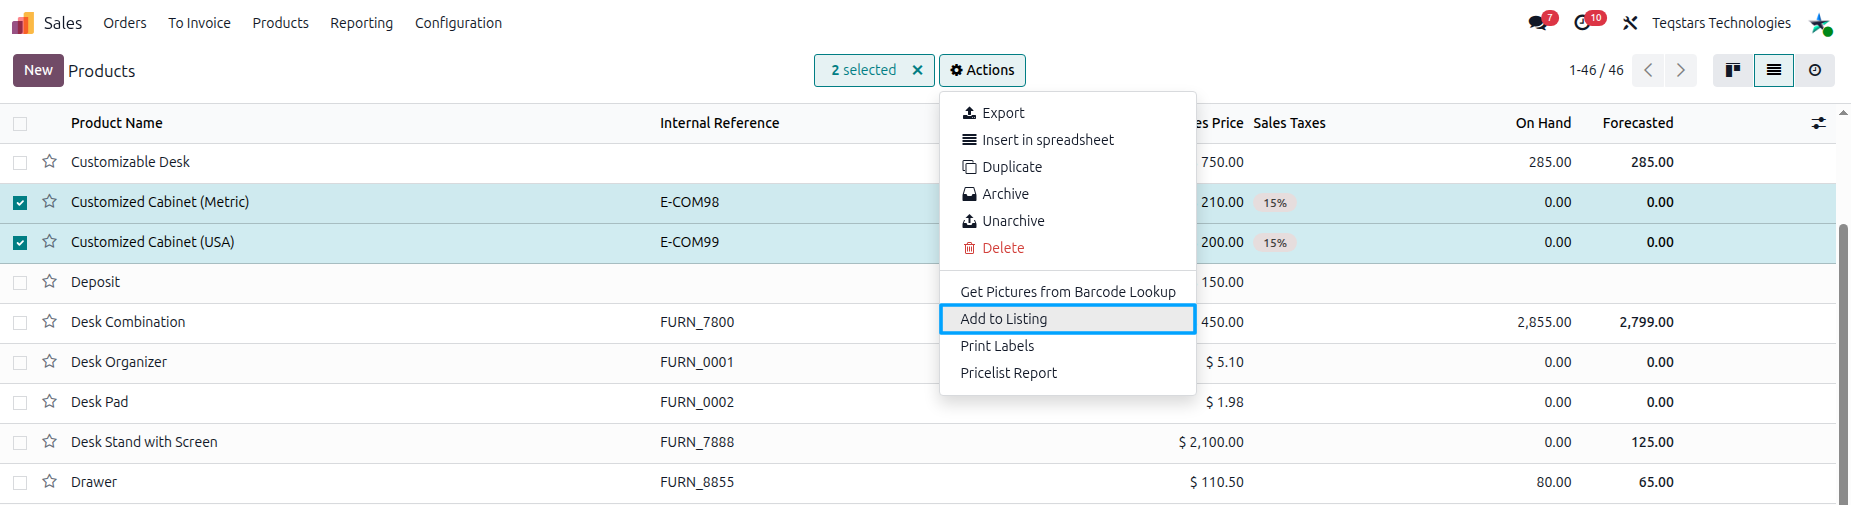Open optional columns settings icon
Image resolution: width=1851 pixels, height=505 pixels.
[x=1818, y=123]
